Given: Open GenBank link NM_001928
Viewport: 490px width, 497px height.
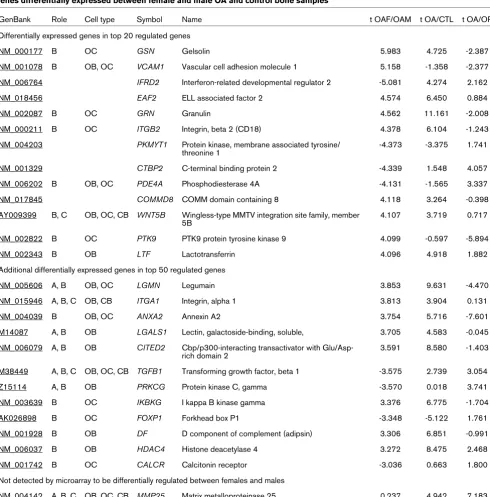Looking at the screenshot, I should point(21,434).
